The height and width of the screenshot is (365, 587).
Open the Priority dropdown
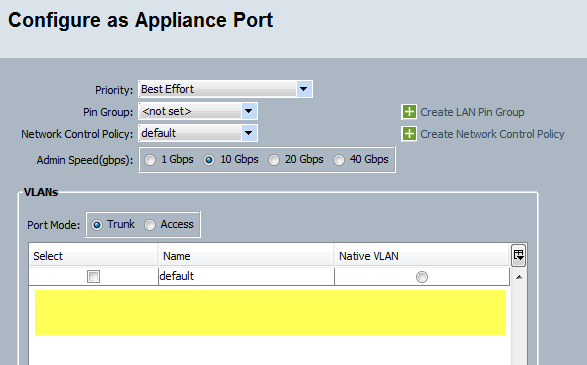pos(225,89)
